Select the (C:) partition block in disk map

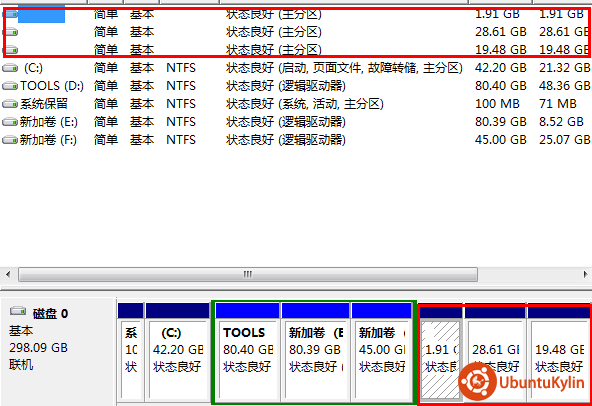point(178,351)
